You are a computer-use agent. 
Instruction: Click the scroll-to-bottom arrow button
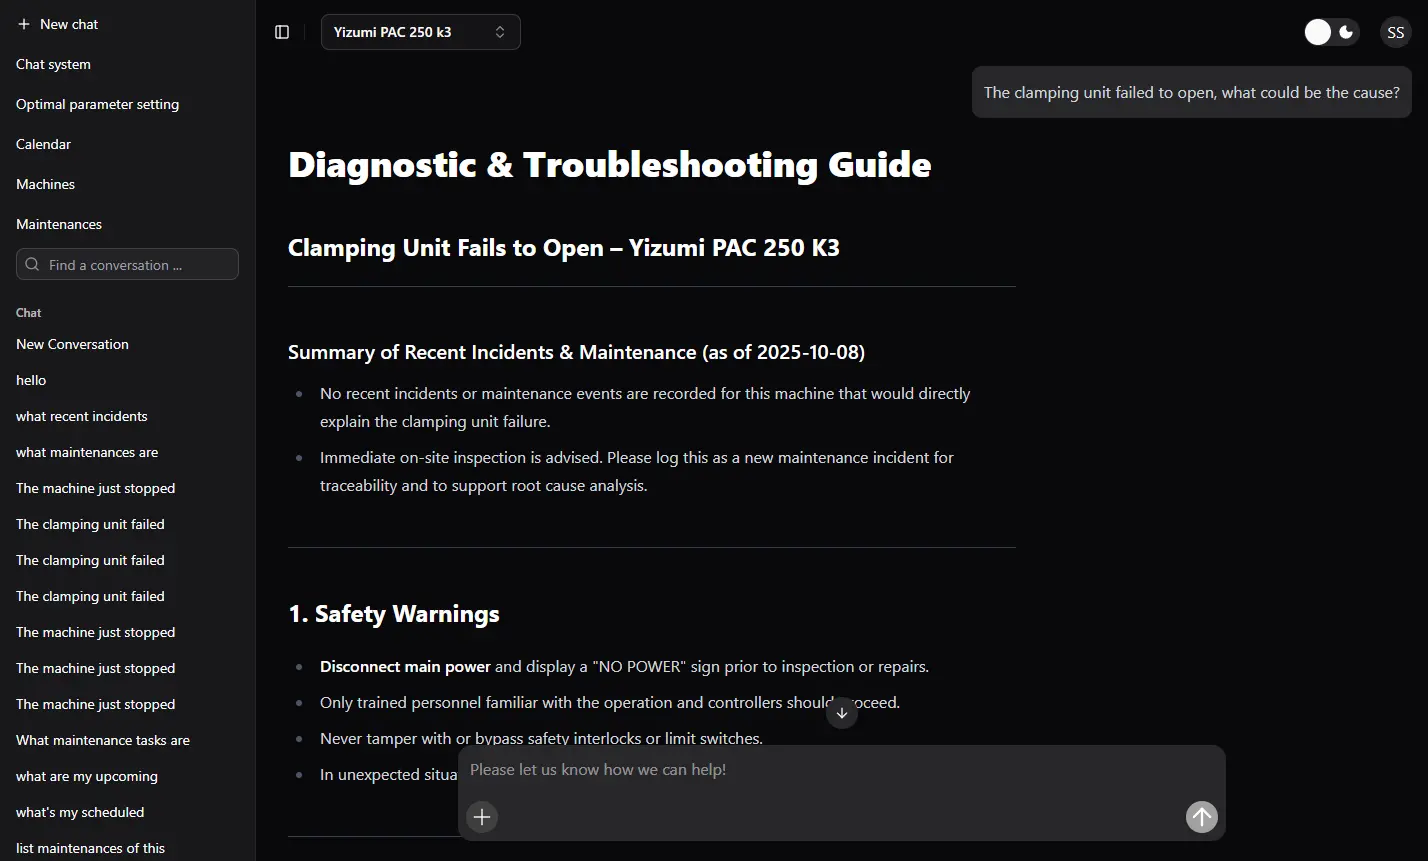(842, 713)
